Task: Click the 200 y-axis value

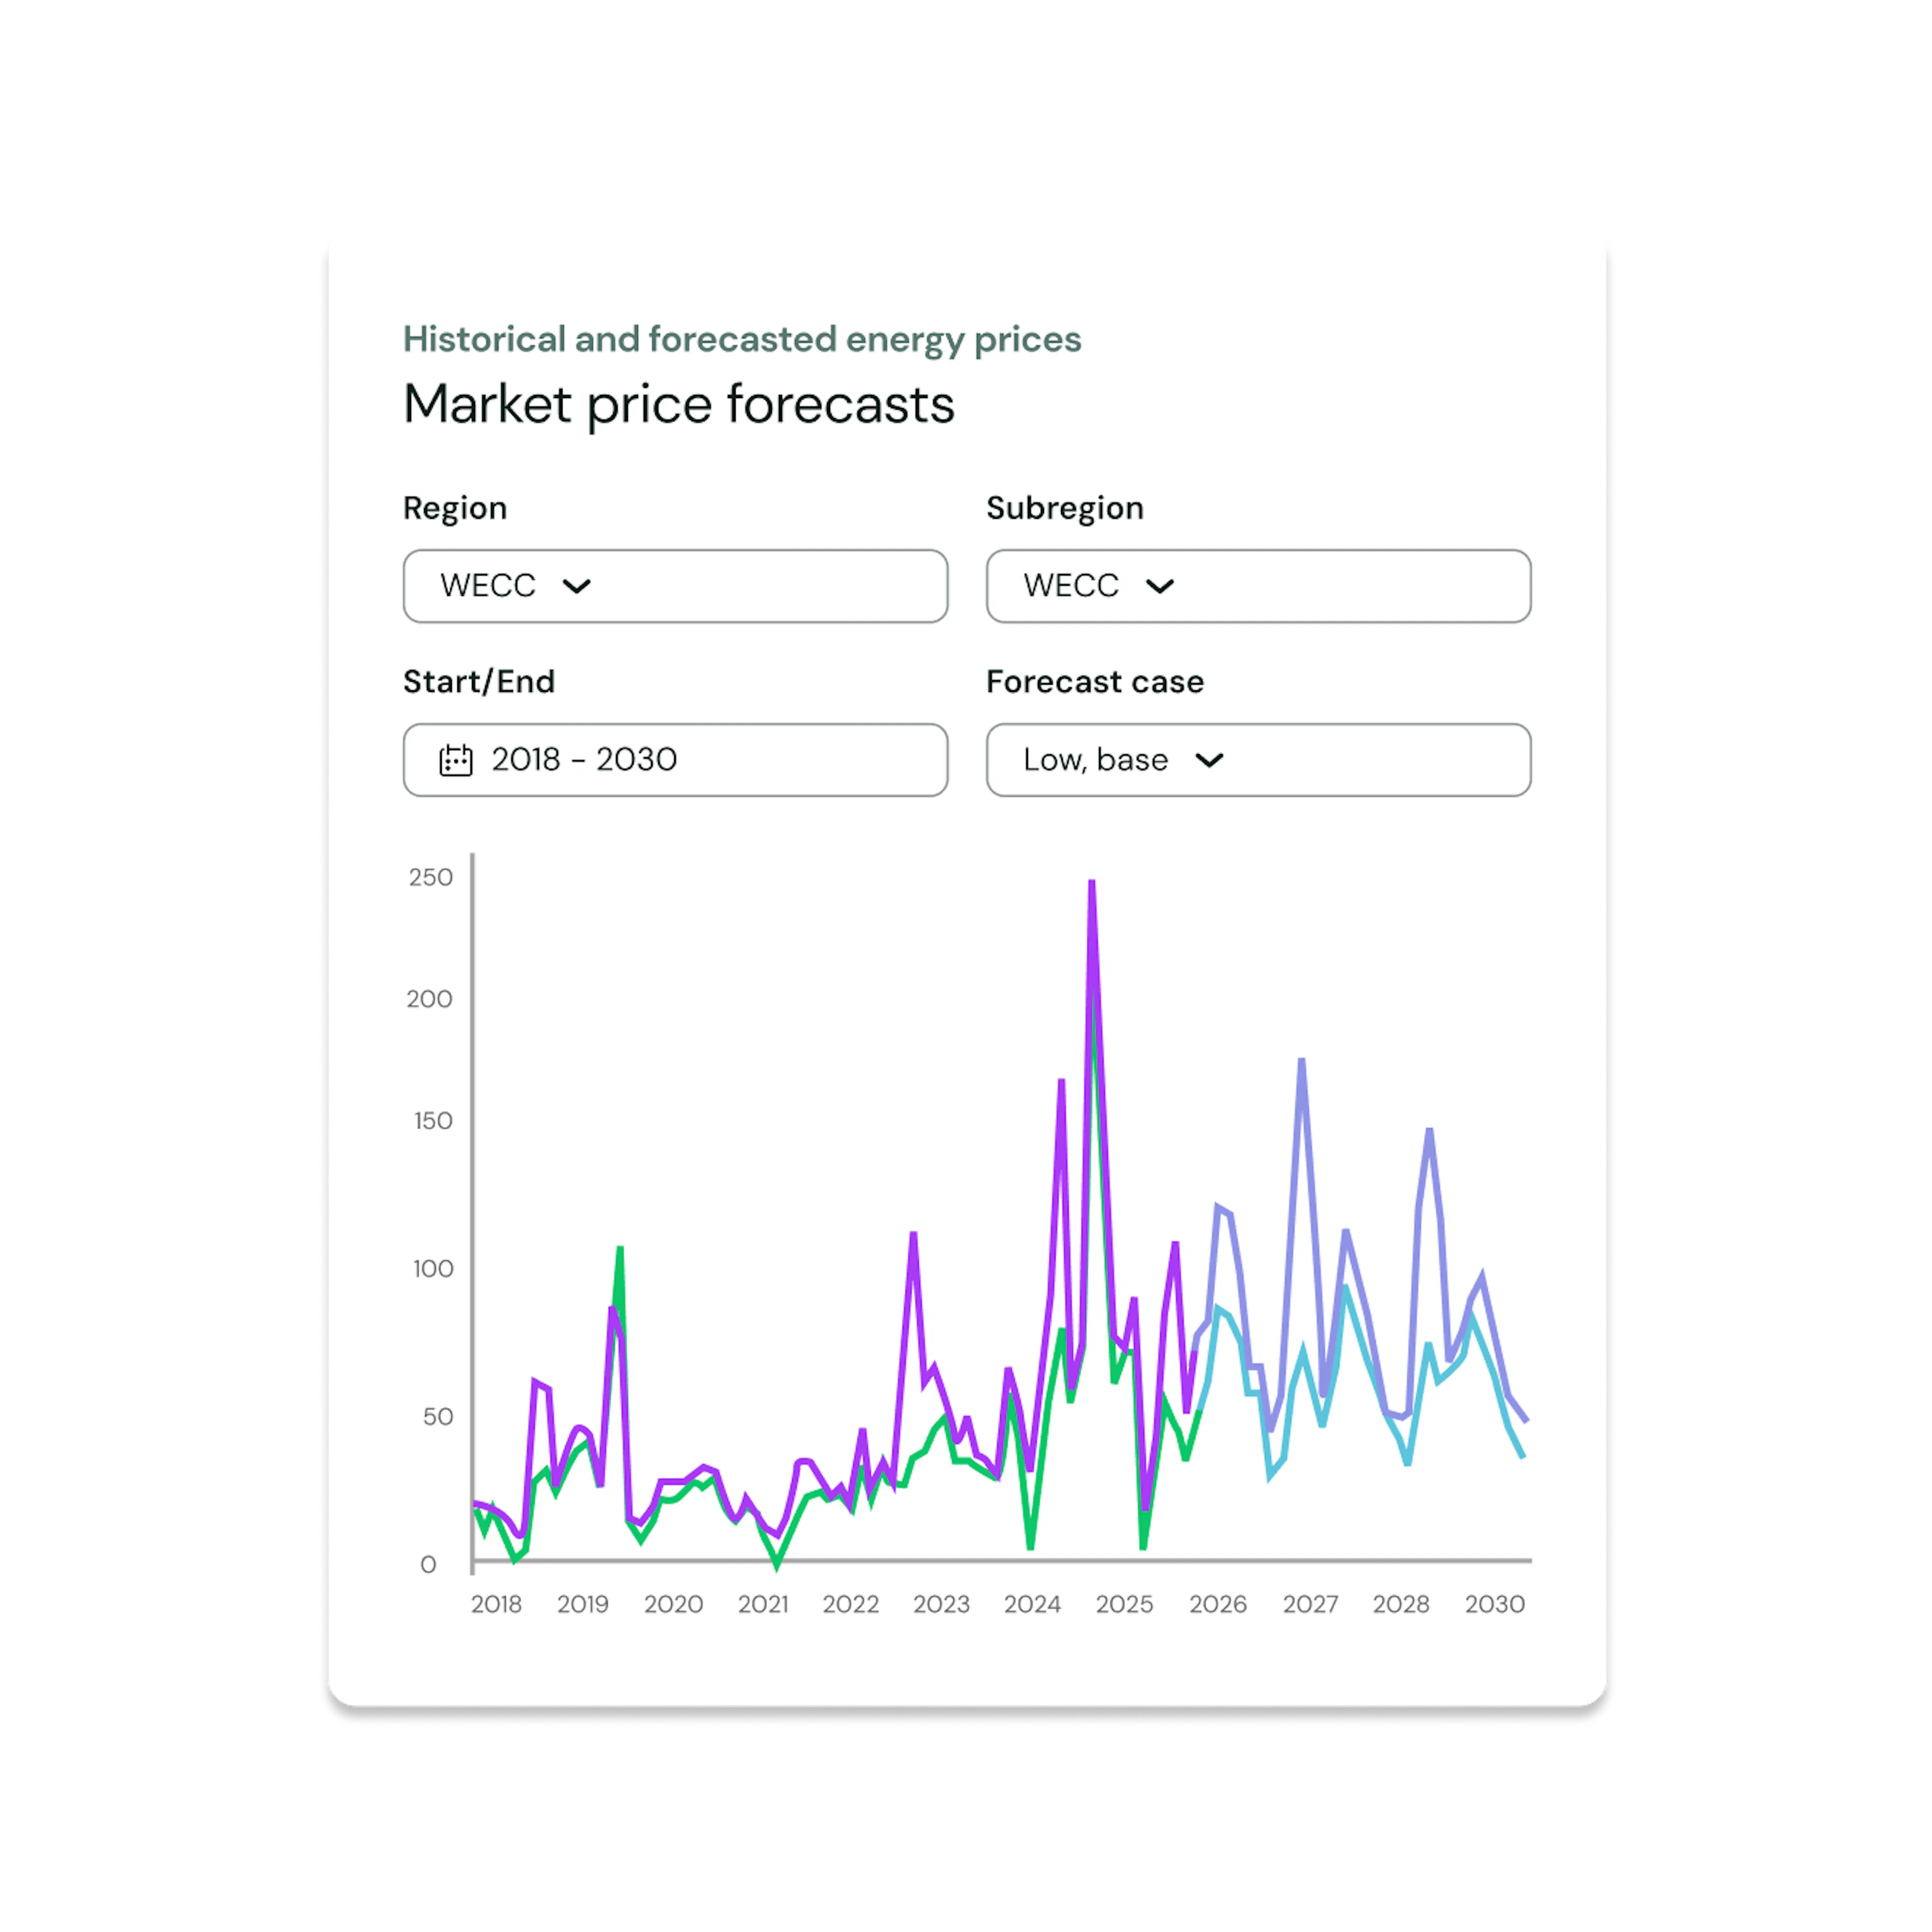Action: (430, 999)
